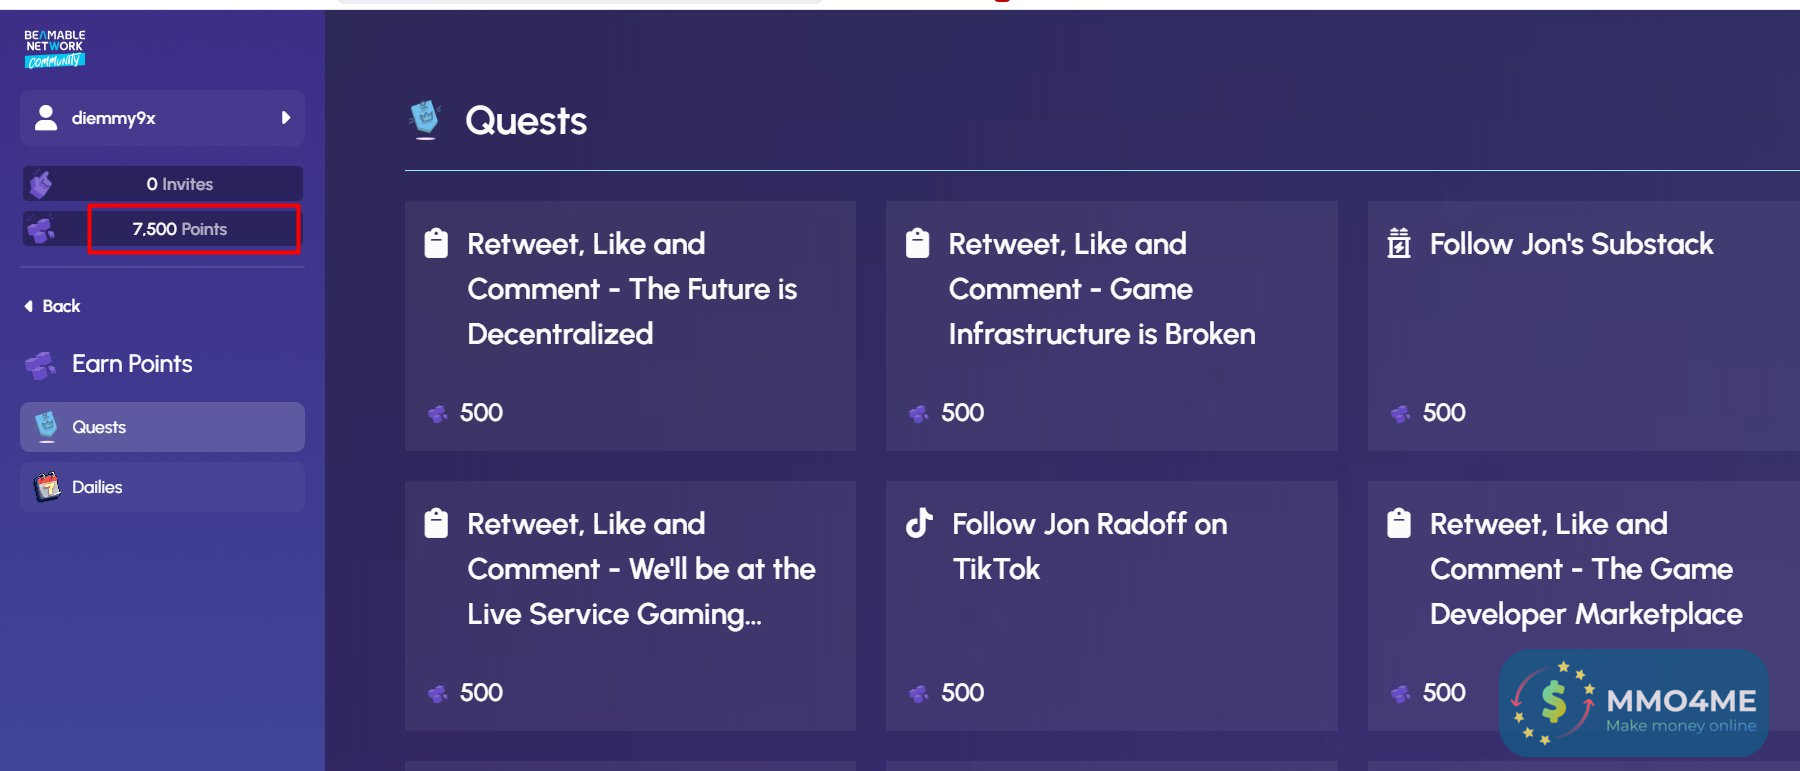1800x771 pixels.
Task: Click the Follow Jon's Substack quest icon
Action: coord(1399,243)
